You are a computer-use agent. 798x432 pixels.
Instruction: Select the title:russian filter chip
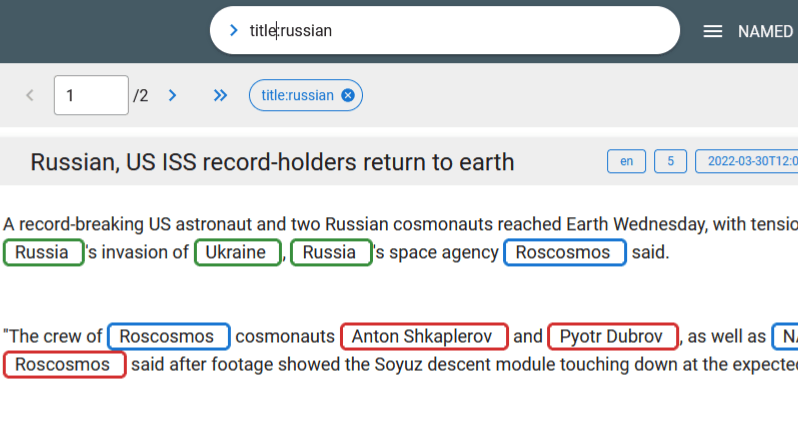tap(296, 96)
